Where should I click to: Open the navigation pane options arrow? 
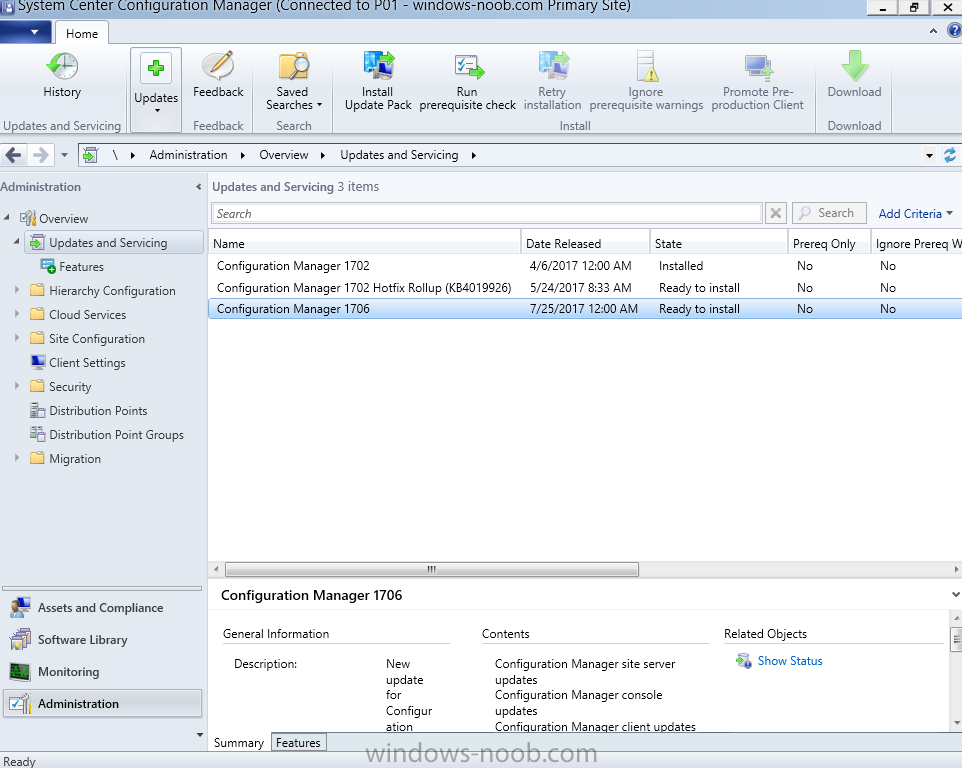(199, 735)
